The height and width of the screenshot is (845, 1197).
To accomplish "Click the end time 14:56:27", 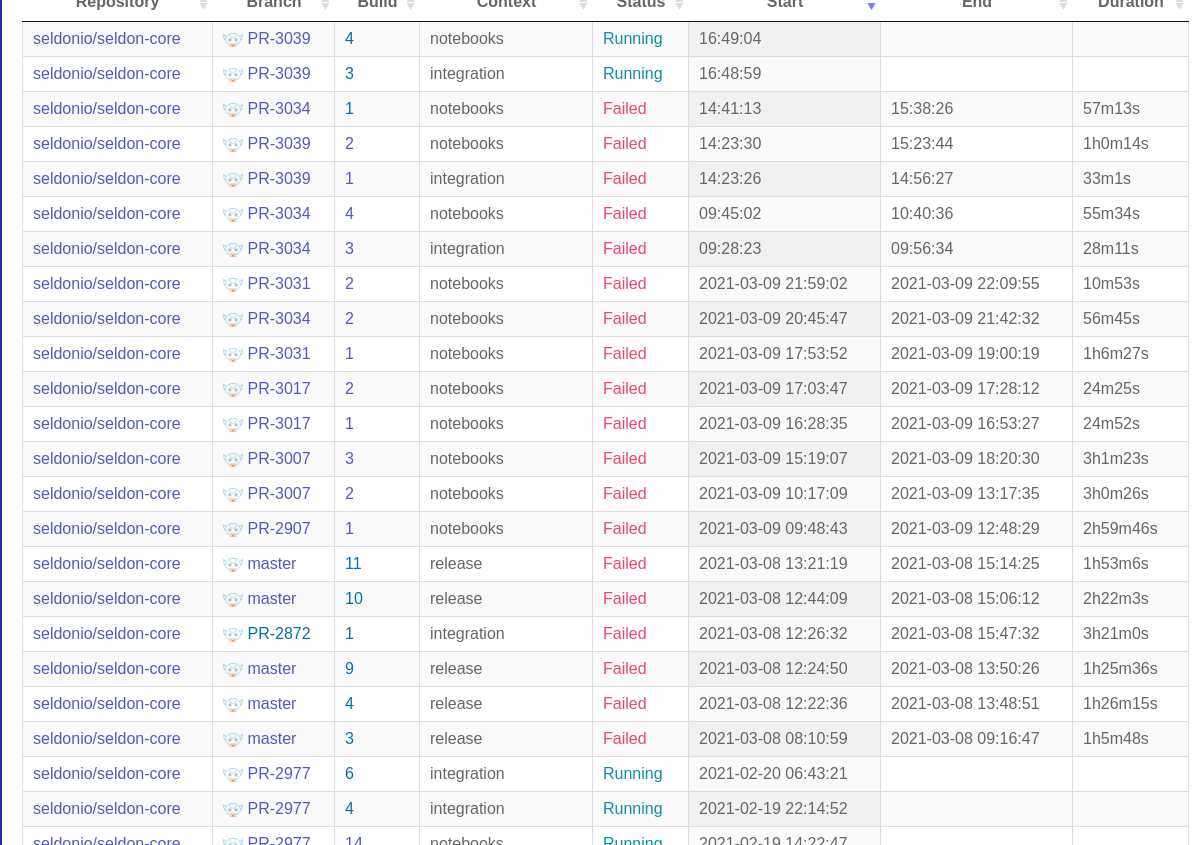I will [x=922, y=179].
